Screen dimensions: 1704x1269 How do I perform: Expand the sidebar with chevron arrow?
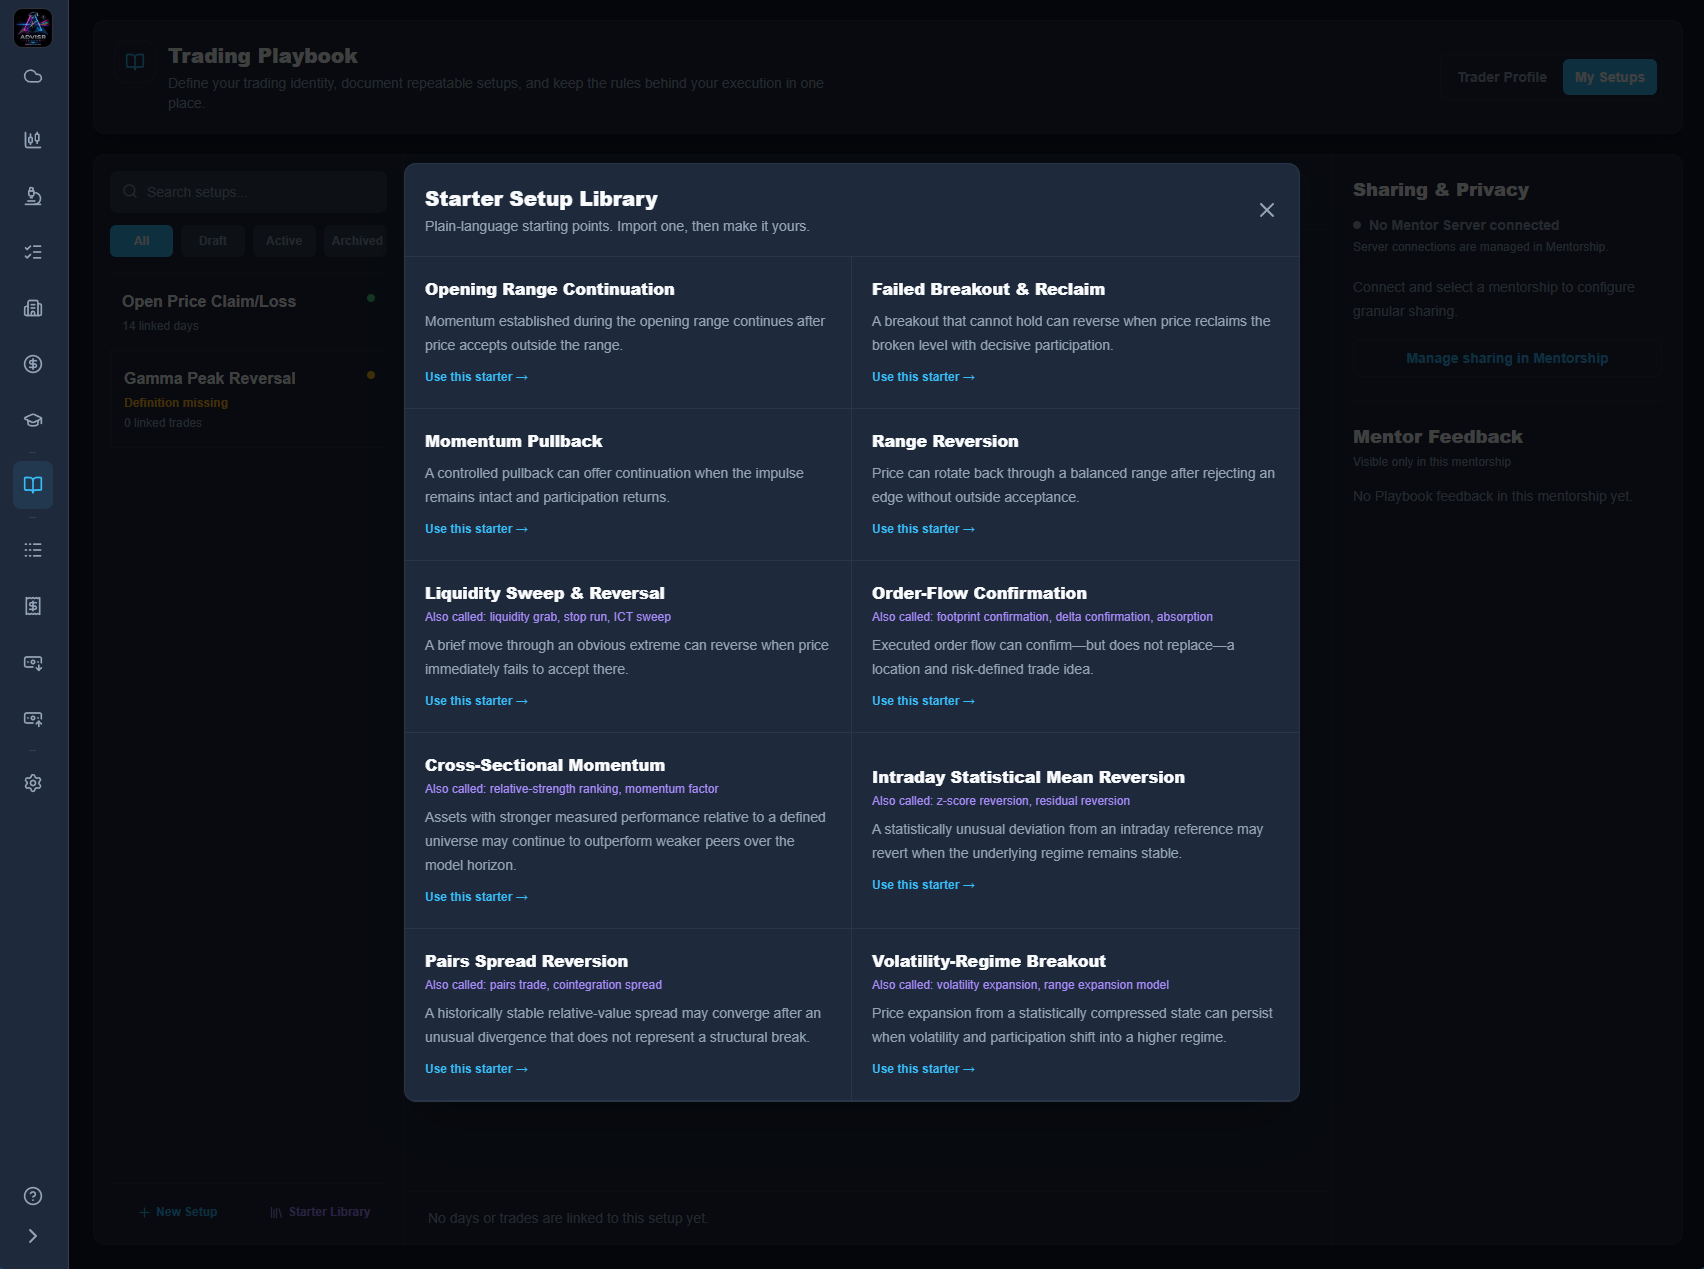33,1236
